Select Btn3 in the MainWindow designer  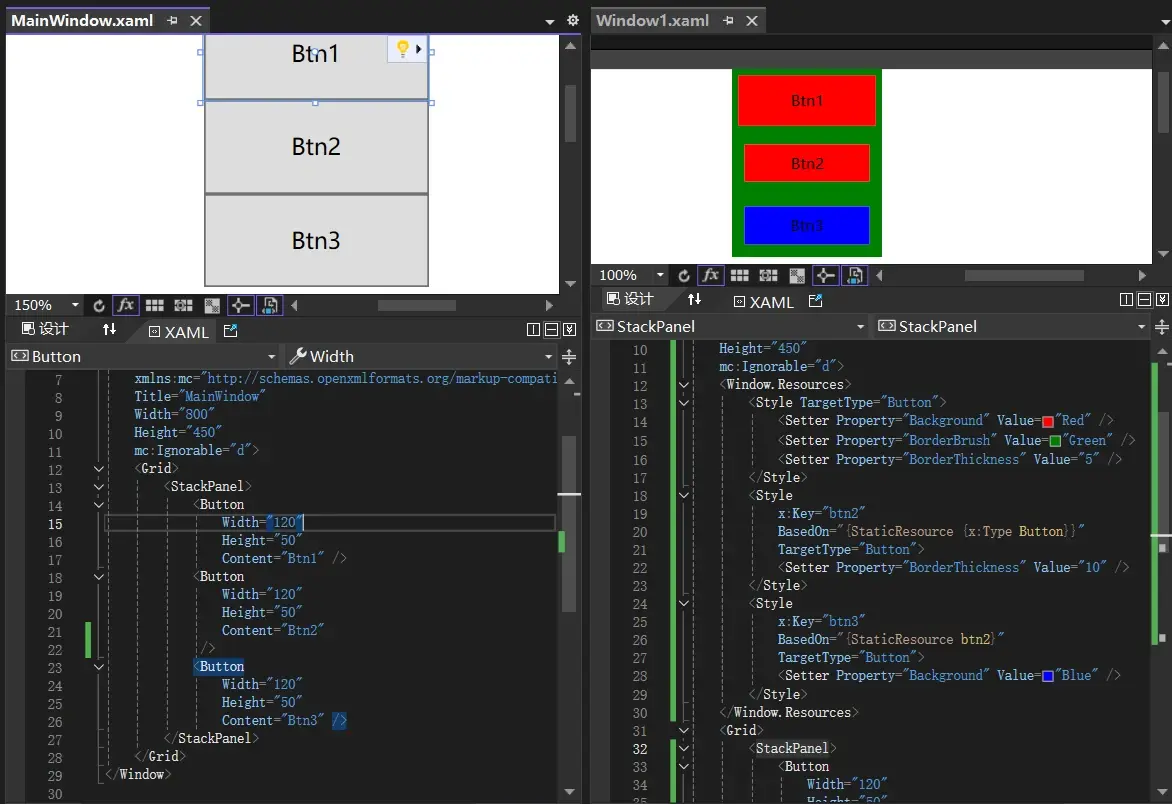(316, 241)
